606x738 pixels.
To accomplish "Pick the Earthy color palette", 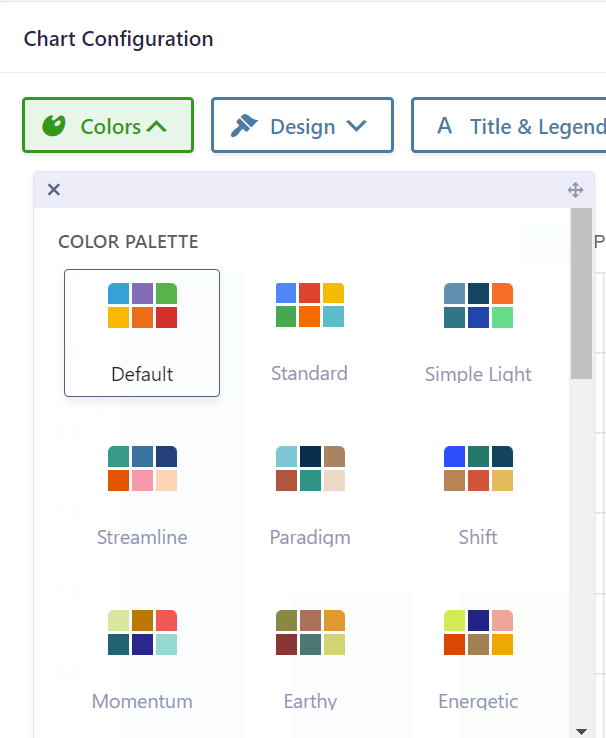I will click(x=310, y=660).
